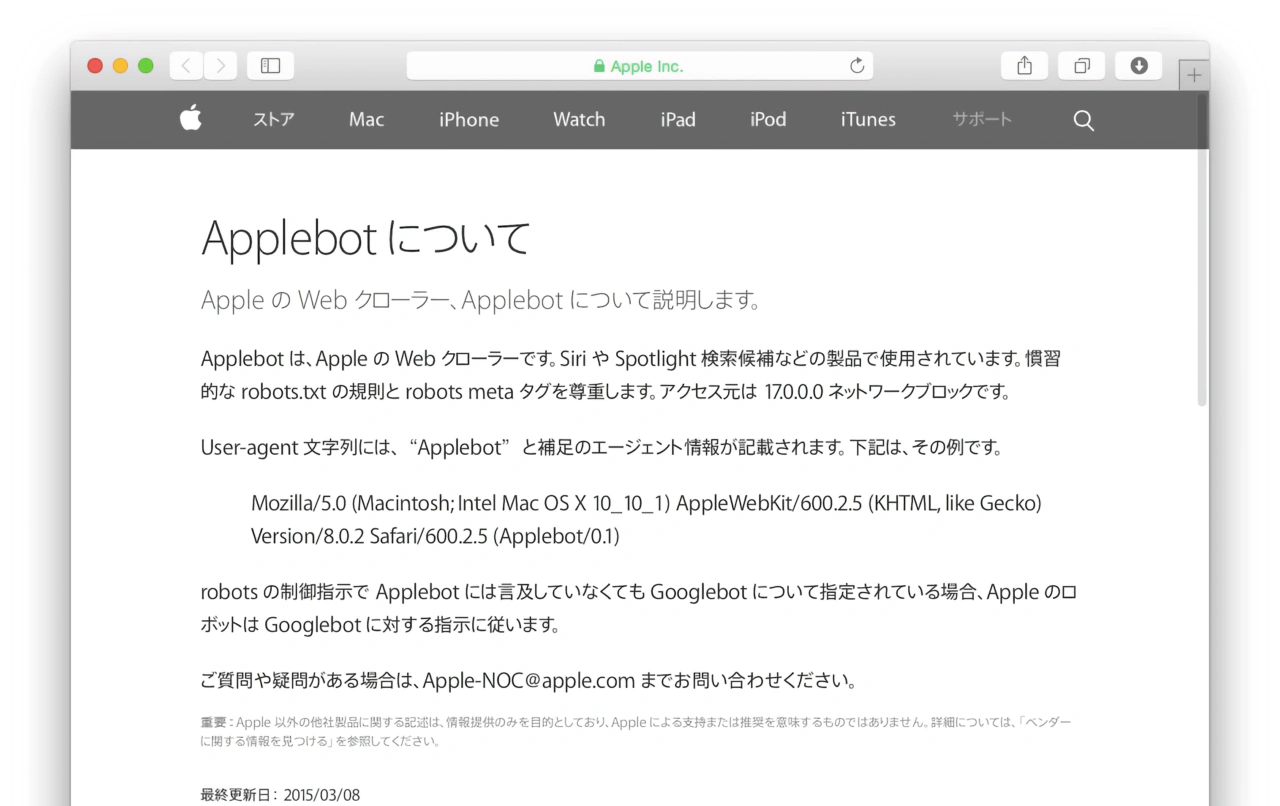Click the subtitle about Apple の Web クローラー
This screenshot has height=806, width=1280.
[481, 300]
